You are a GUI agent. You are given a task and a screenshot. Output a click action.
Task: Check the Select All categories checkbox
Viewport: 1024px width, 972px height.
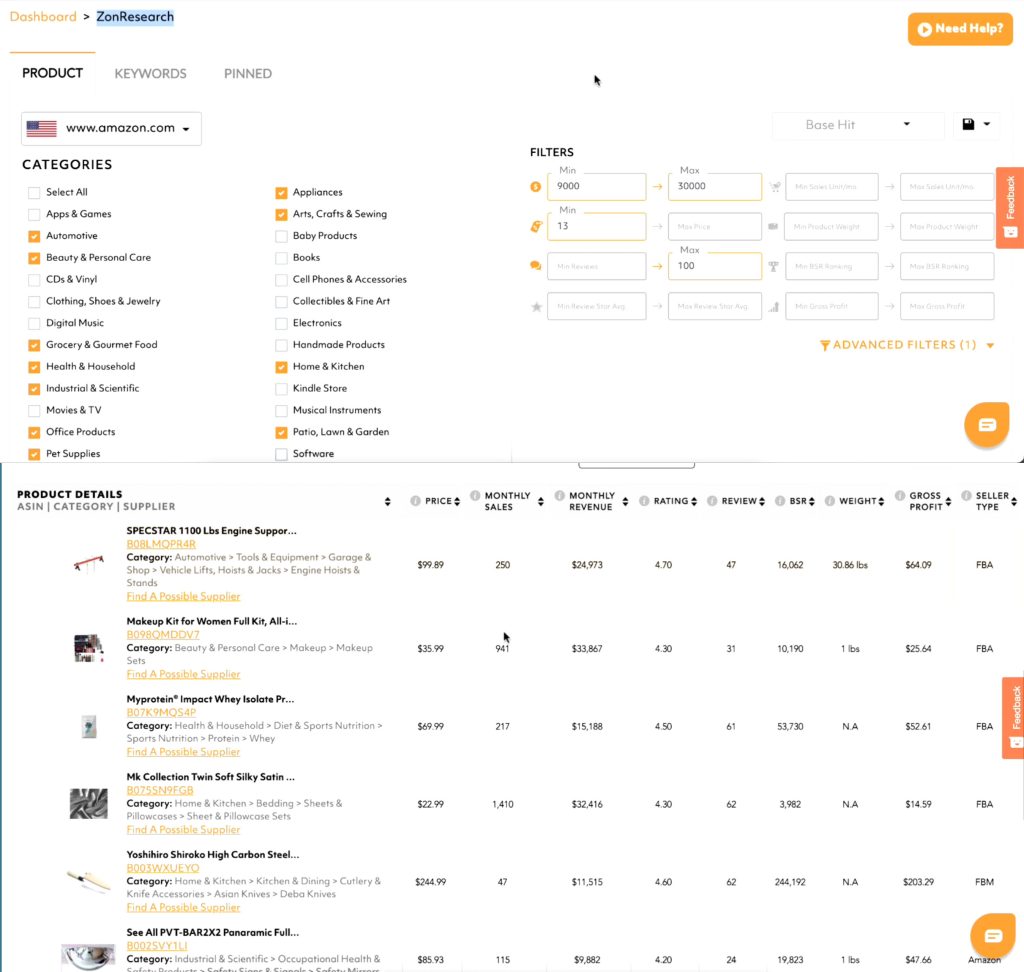tap(34, 193)
